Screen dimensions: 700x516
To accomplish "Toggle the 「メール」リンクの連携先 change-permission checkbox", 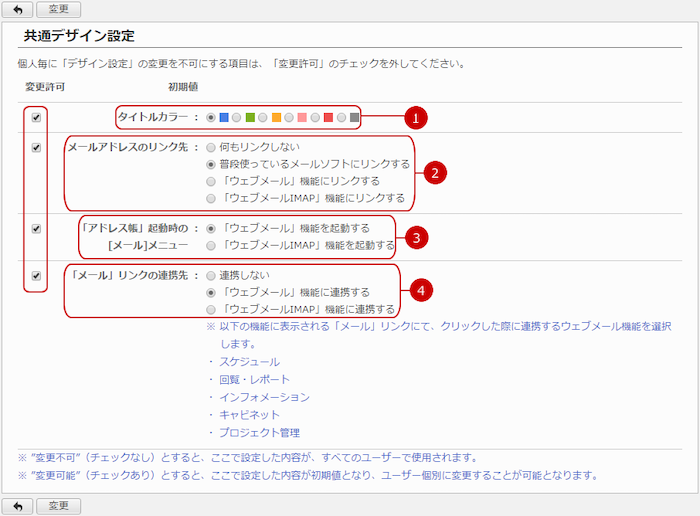I will tap(36, 275).
